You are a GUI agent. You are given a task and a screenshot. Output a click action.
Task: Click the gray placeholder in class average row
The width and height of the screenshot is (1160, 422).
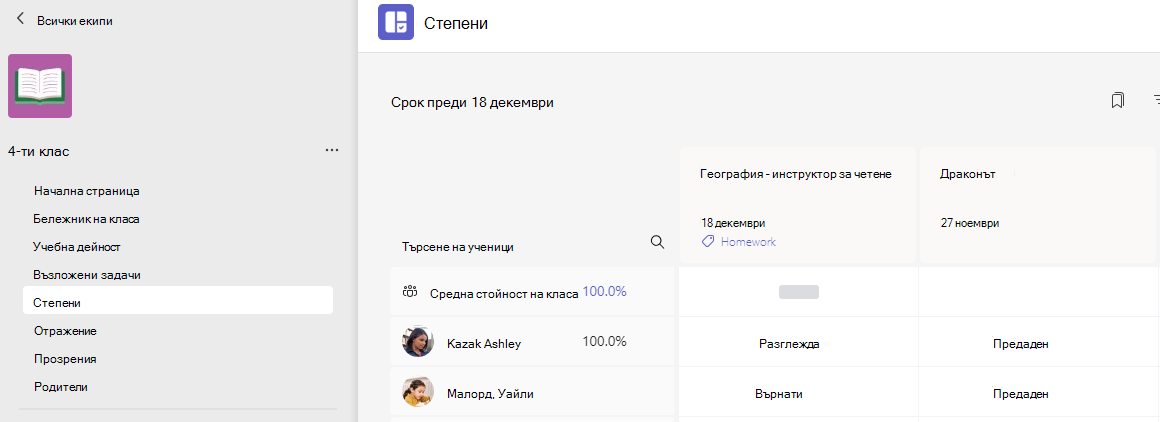(x=799, y=292)
